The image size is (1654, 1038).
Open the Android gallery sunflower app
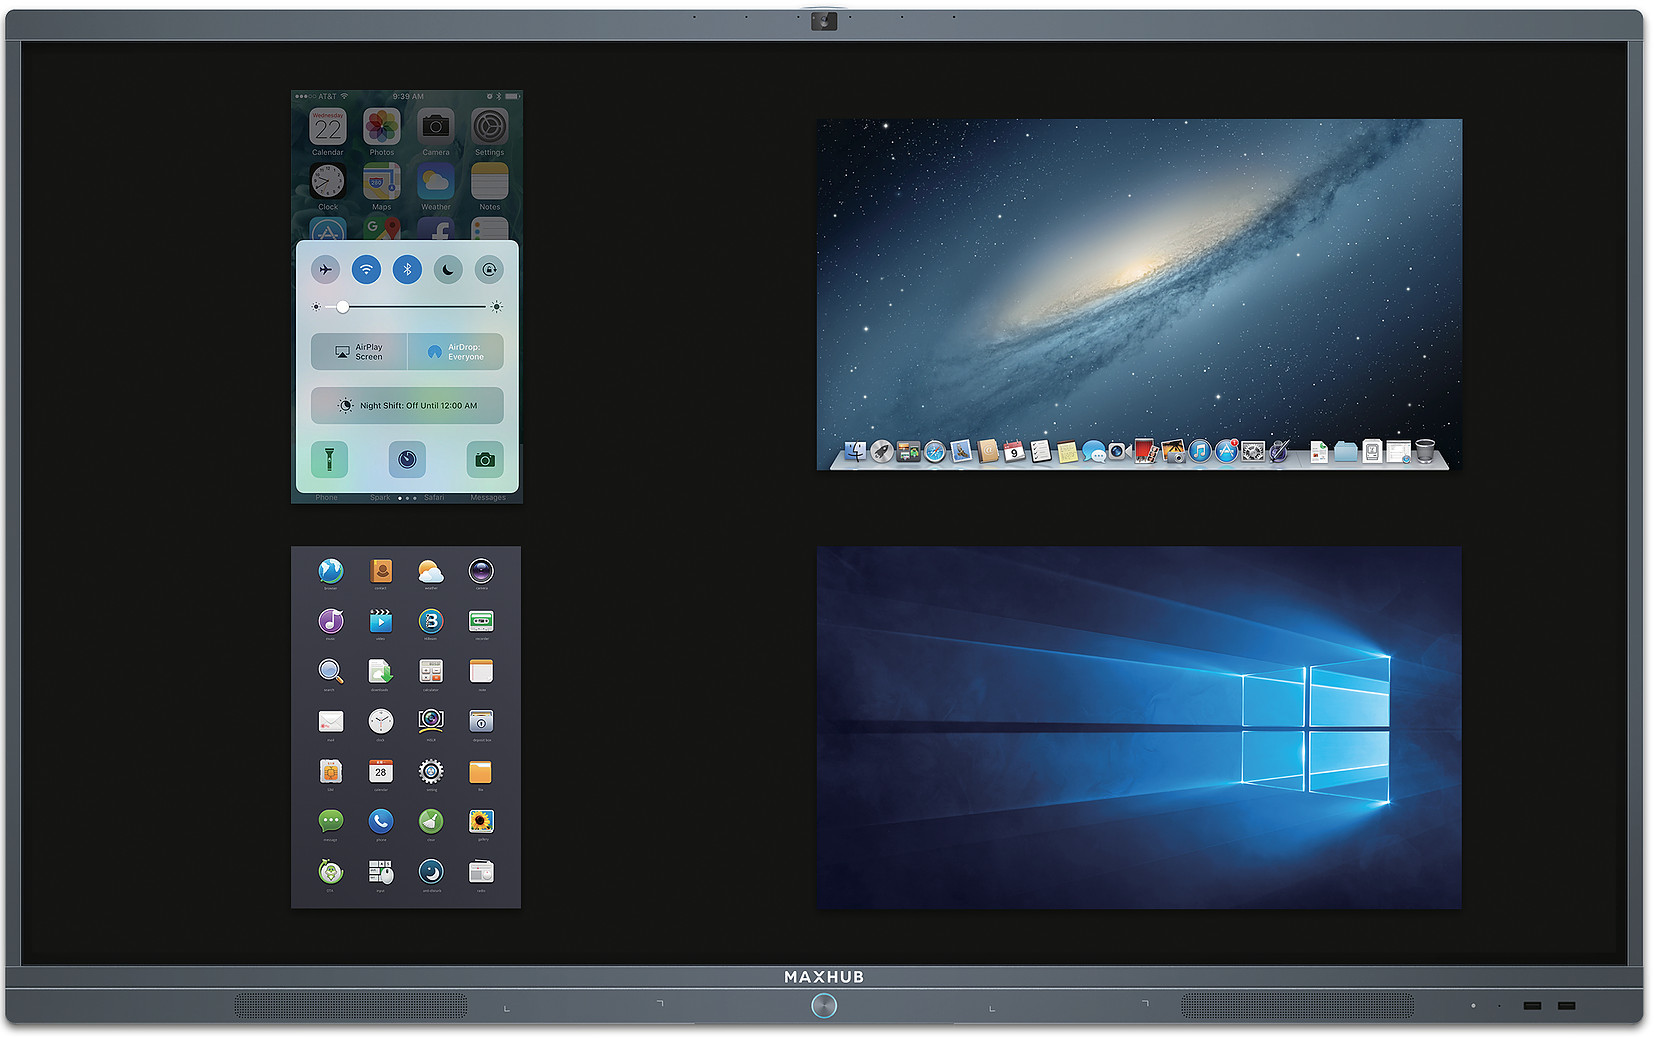tap(481, 821)
